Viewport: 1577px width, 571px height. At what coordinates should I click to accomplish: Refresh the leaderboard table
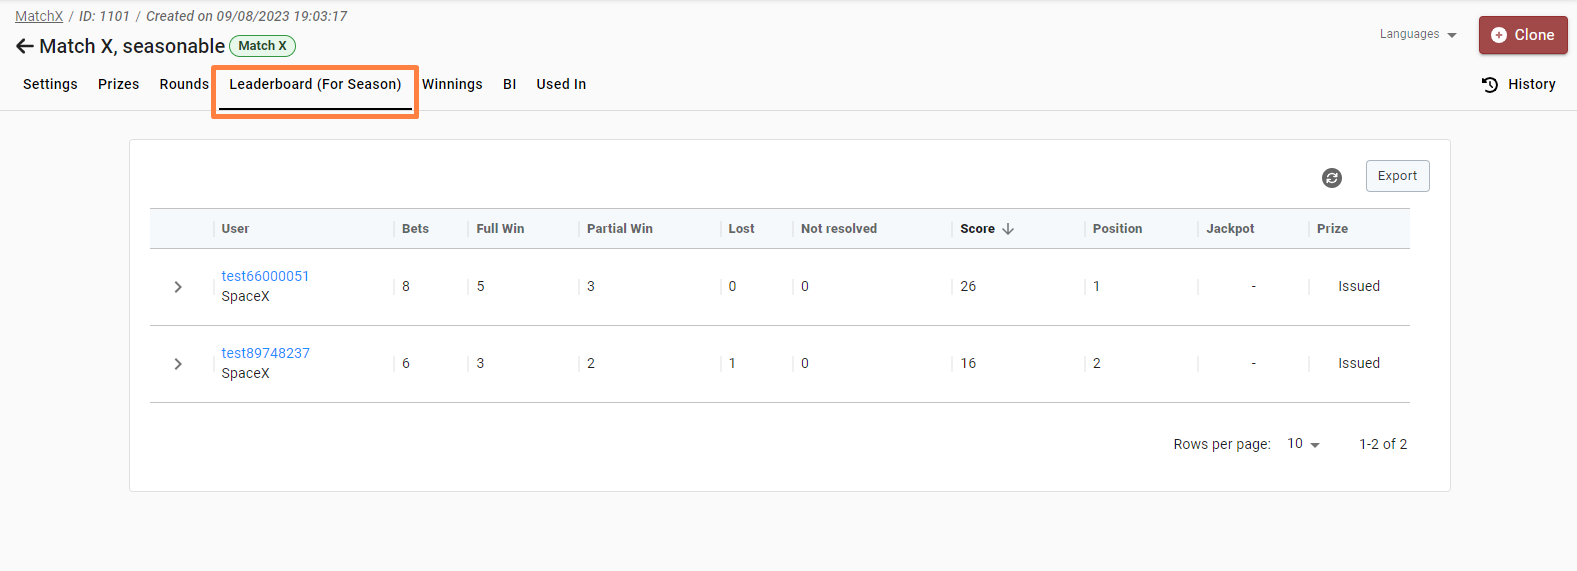[1331, 178]
